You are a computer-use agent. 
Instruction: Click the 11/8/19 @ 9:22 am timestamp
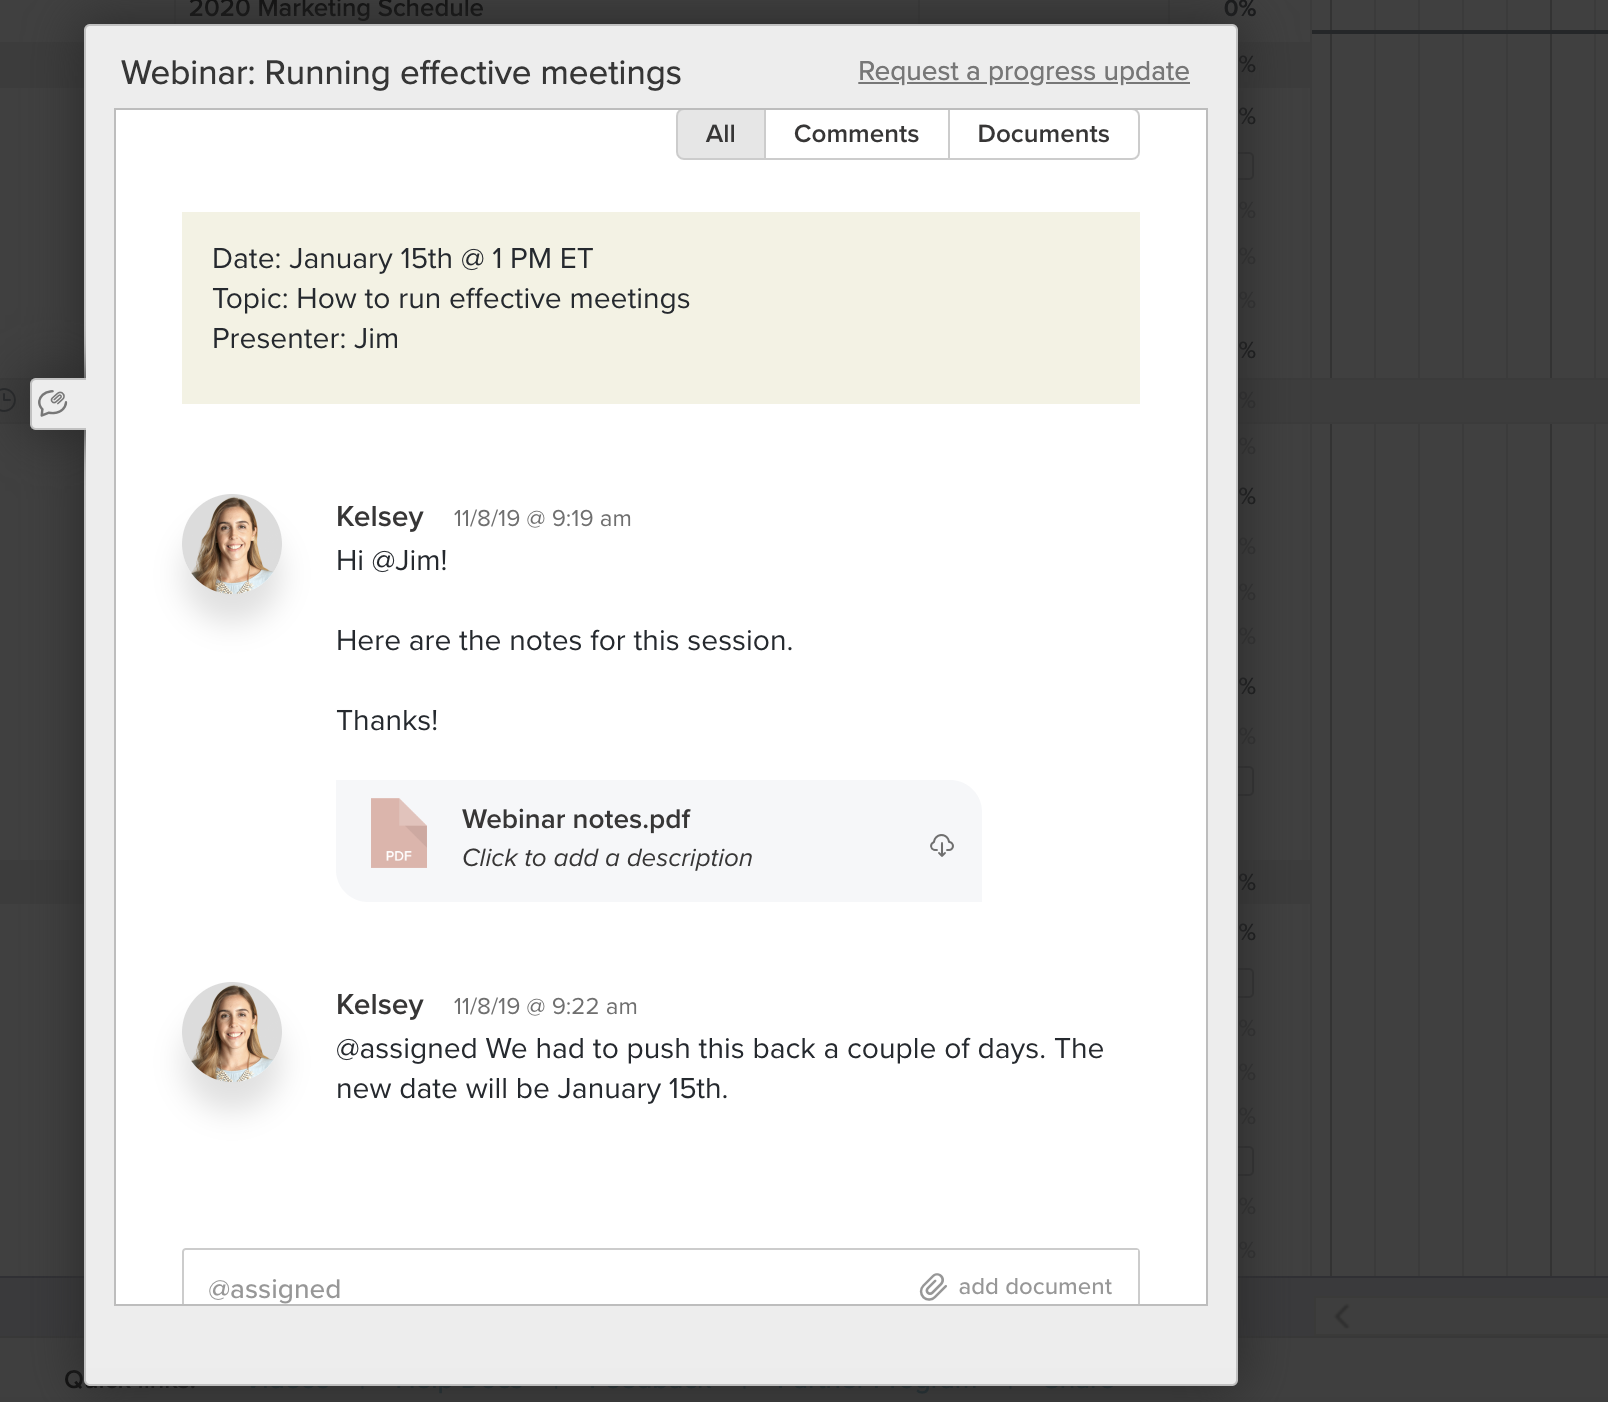(x=545, y=1007)
